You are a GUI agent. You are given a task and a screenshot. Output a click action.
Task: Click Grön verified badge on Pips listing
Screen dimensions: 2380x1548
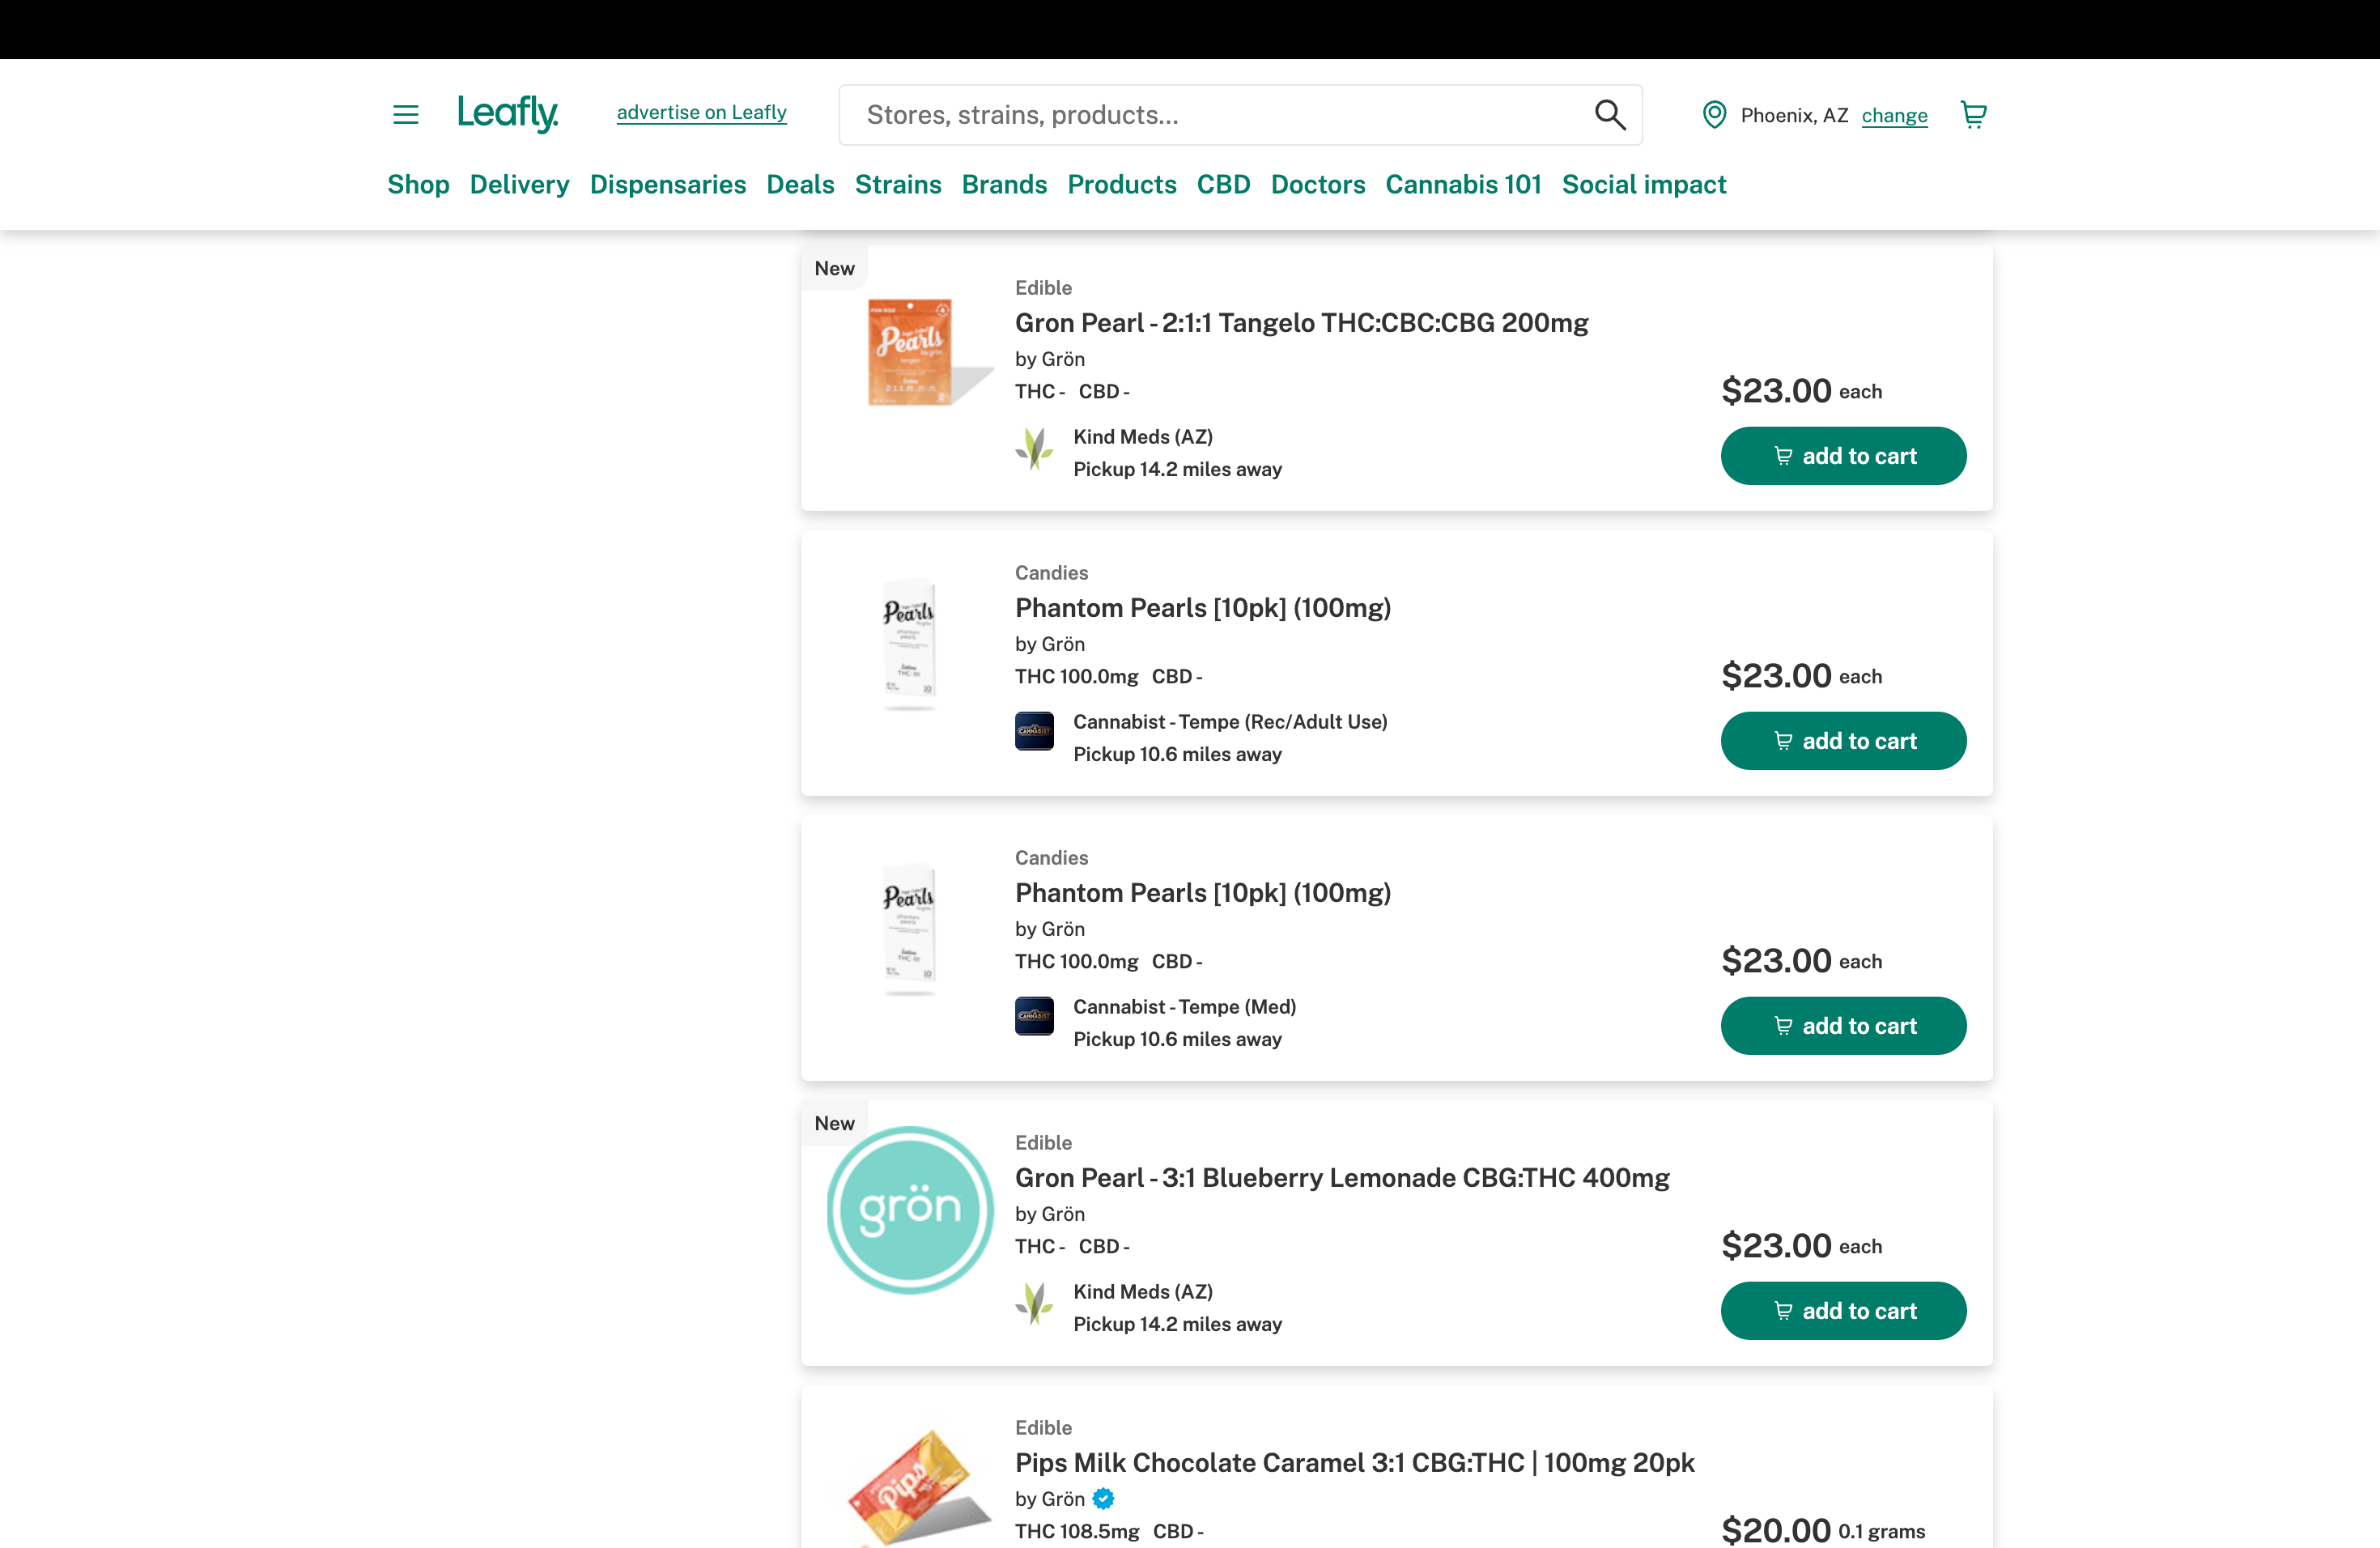[1103, 1499]
